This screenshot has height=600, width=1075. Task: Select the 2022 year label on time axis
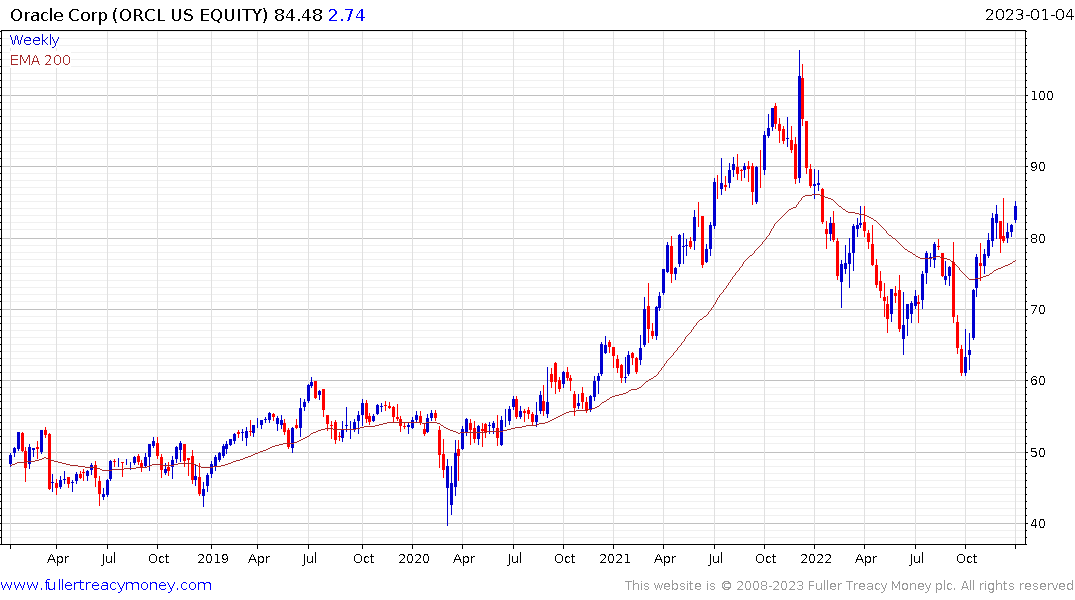point(815,558)
